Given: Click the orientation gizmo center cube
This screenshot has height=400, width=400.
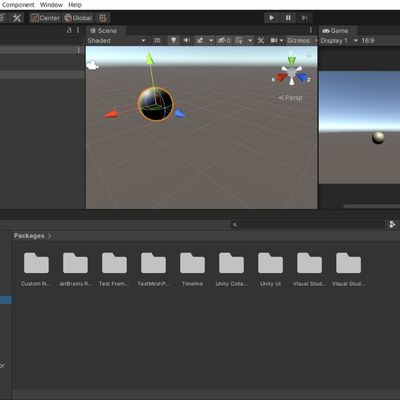Looking at the screenshot, I should coord(292,72).
